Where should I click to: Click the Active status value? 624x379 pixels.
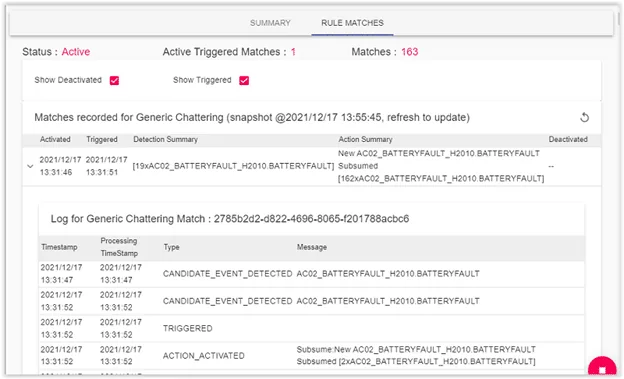76,52
